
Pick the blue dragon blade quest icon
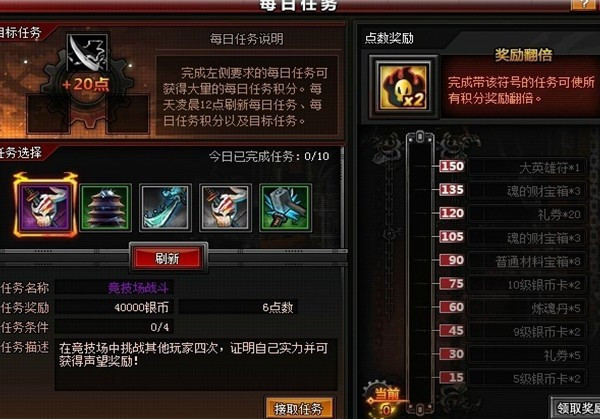(165, 208)
